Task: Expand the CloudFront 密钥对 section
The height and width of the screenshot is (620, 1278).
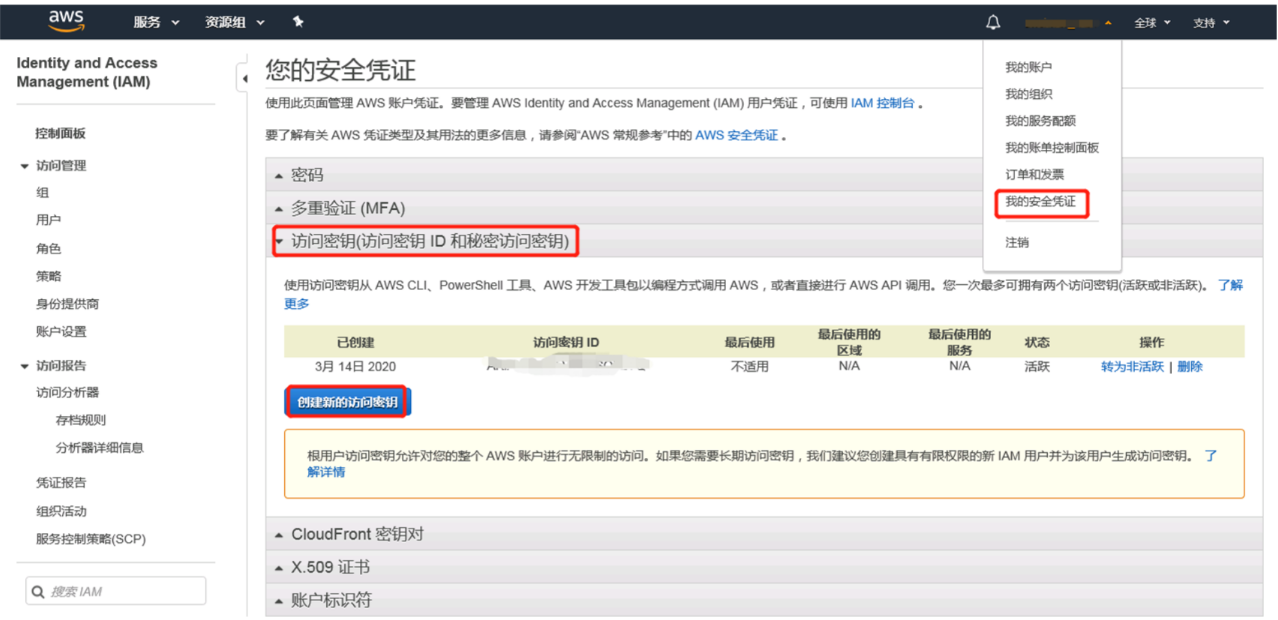Action: point(764,534)
